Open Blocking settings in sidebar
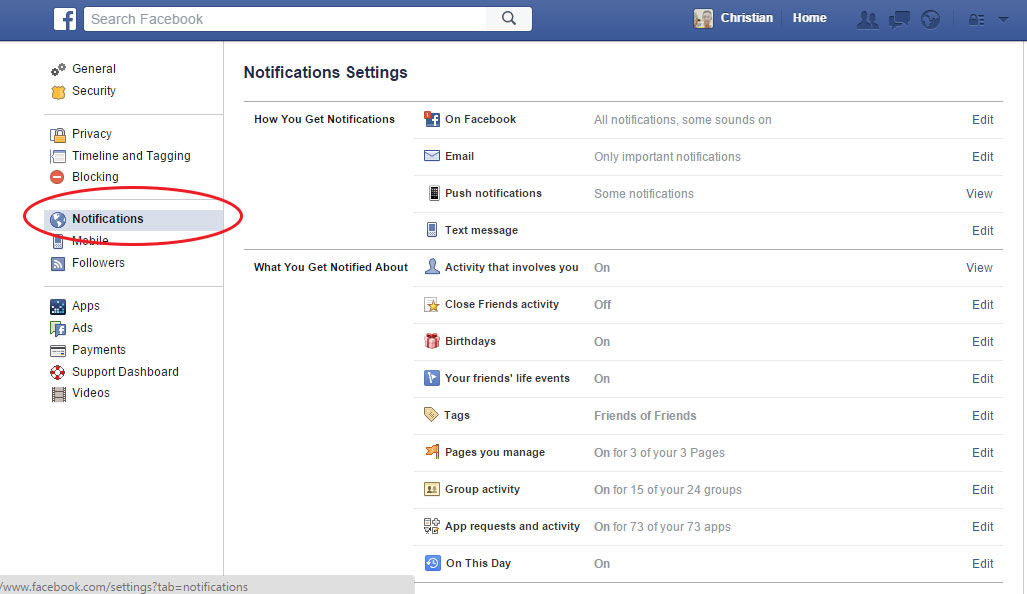Viewport: 1027px width, 594px height. point(95,177)
